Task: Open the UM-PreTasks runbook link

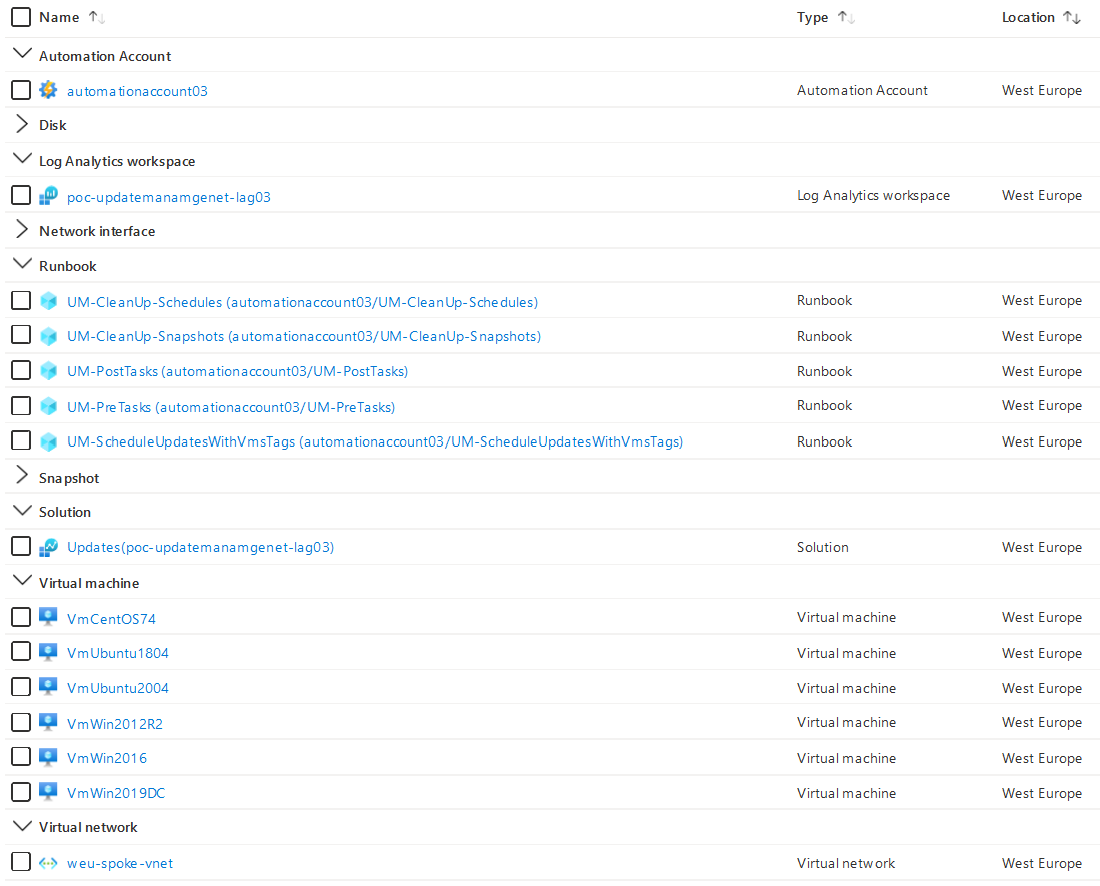Action: tap(231, 408)
